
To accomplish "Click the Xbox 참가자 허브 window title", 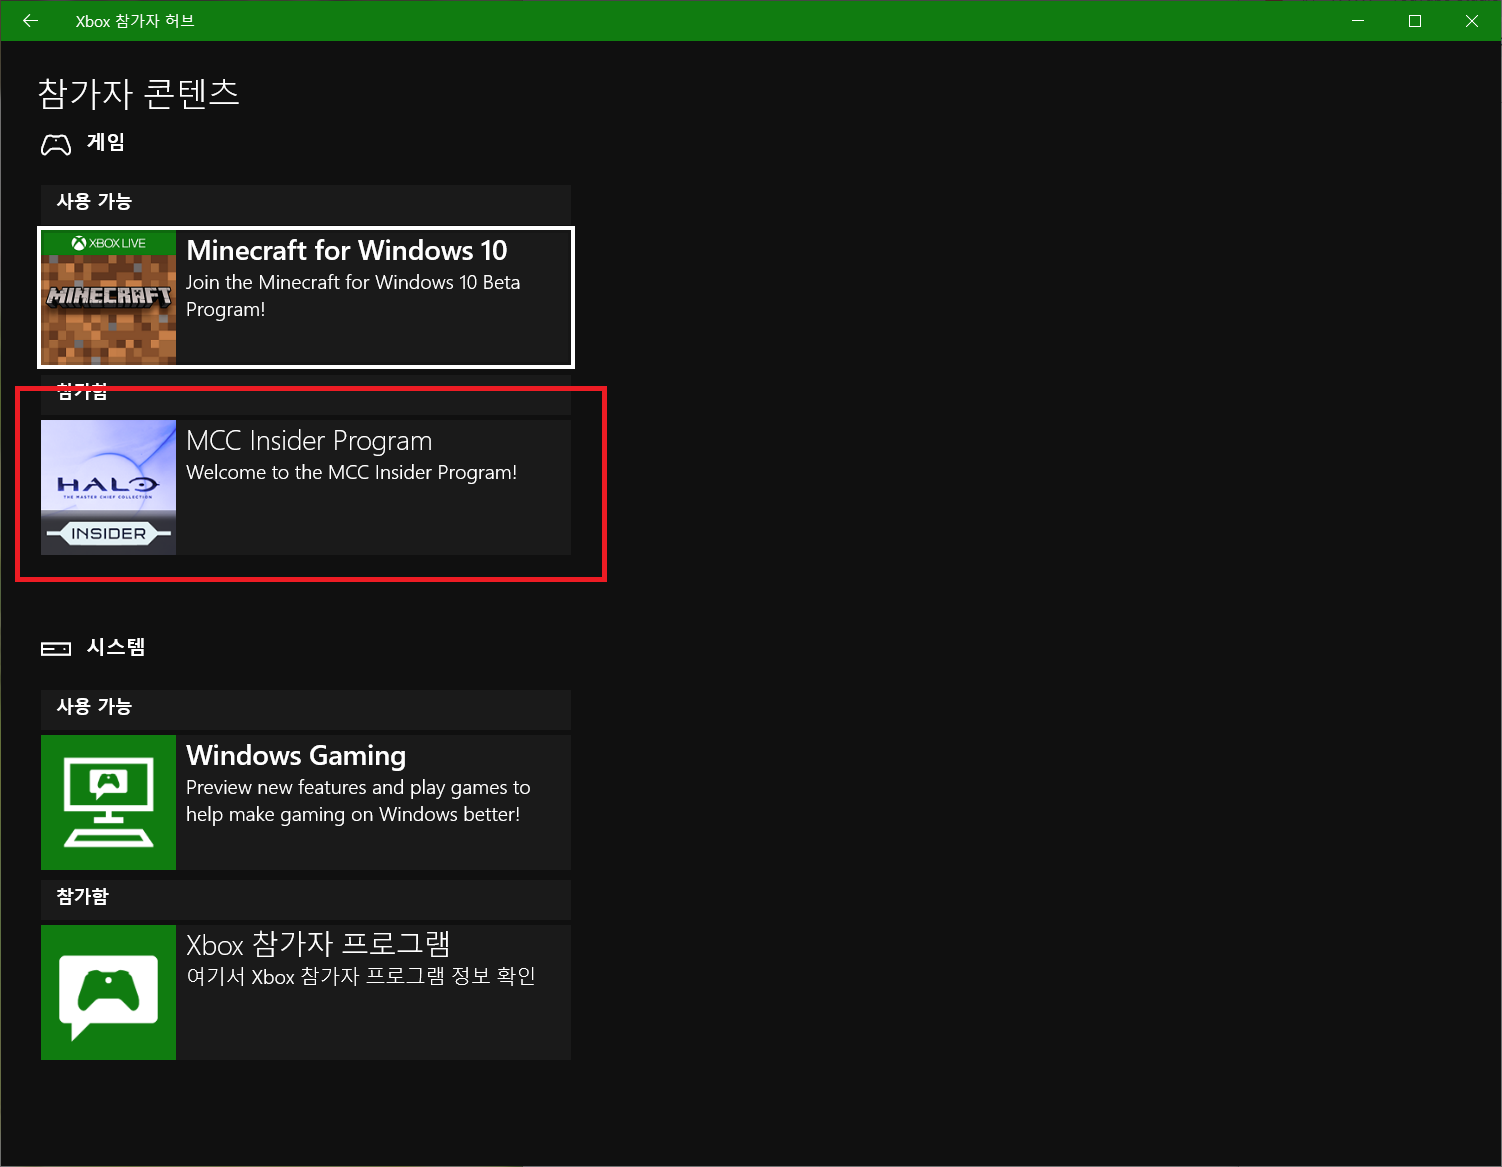I will click(x=135, y=21).
